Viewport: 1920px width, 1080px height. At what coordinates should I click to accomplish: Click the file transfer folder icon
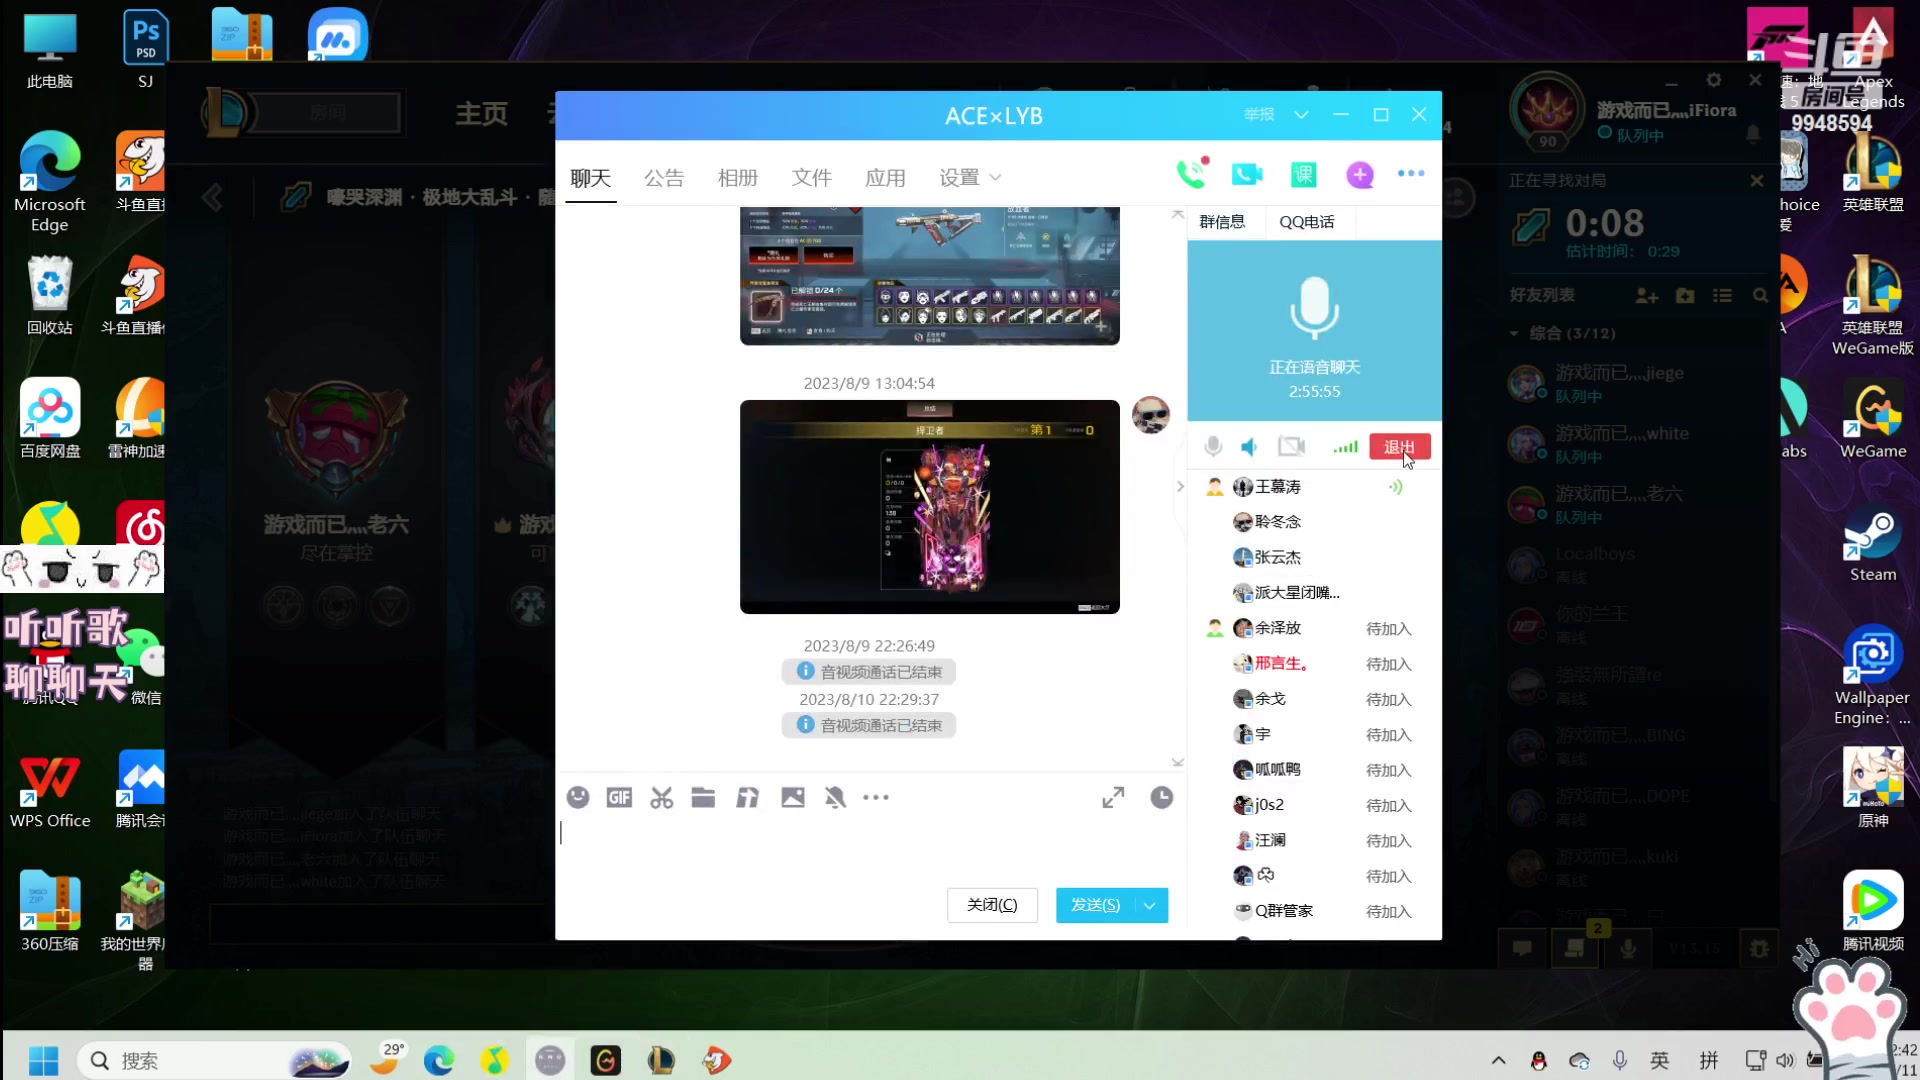tap(704, 796)
